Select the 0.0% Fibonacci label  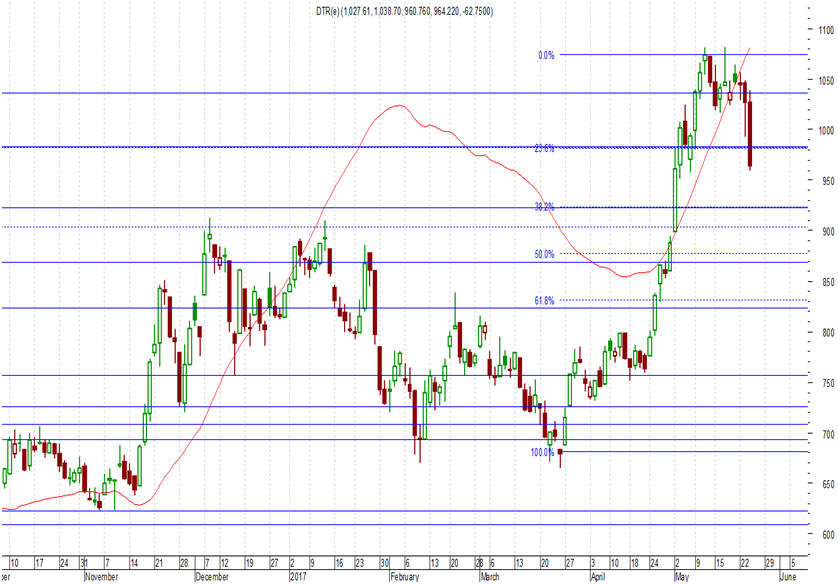click(546, 55)
